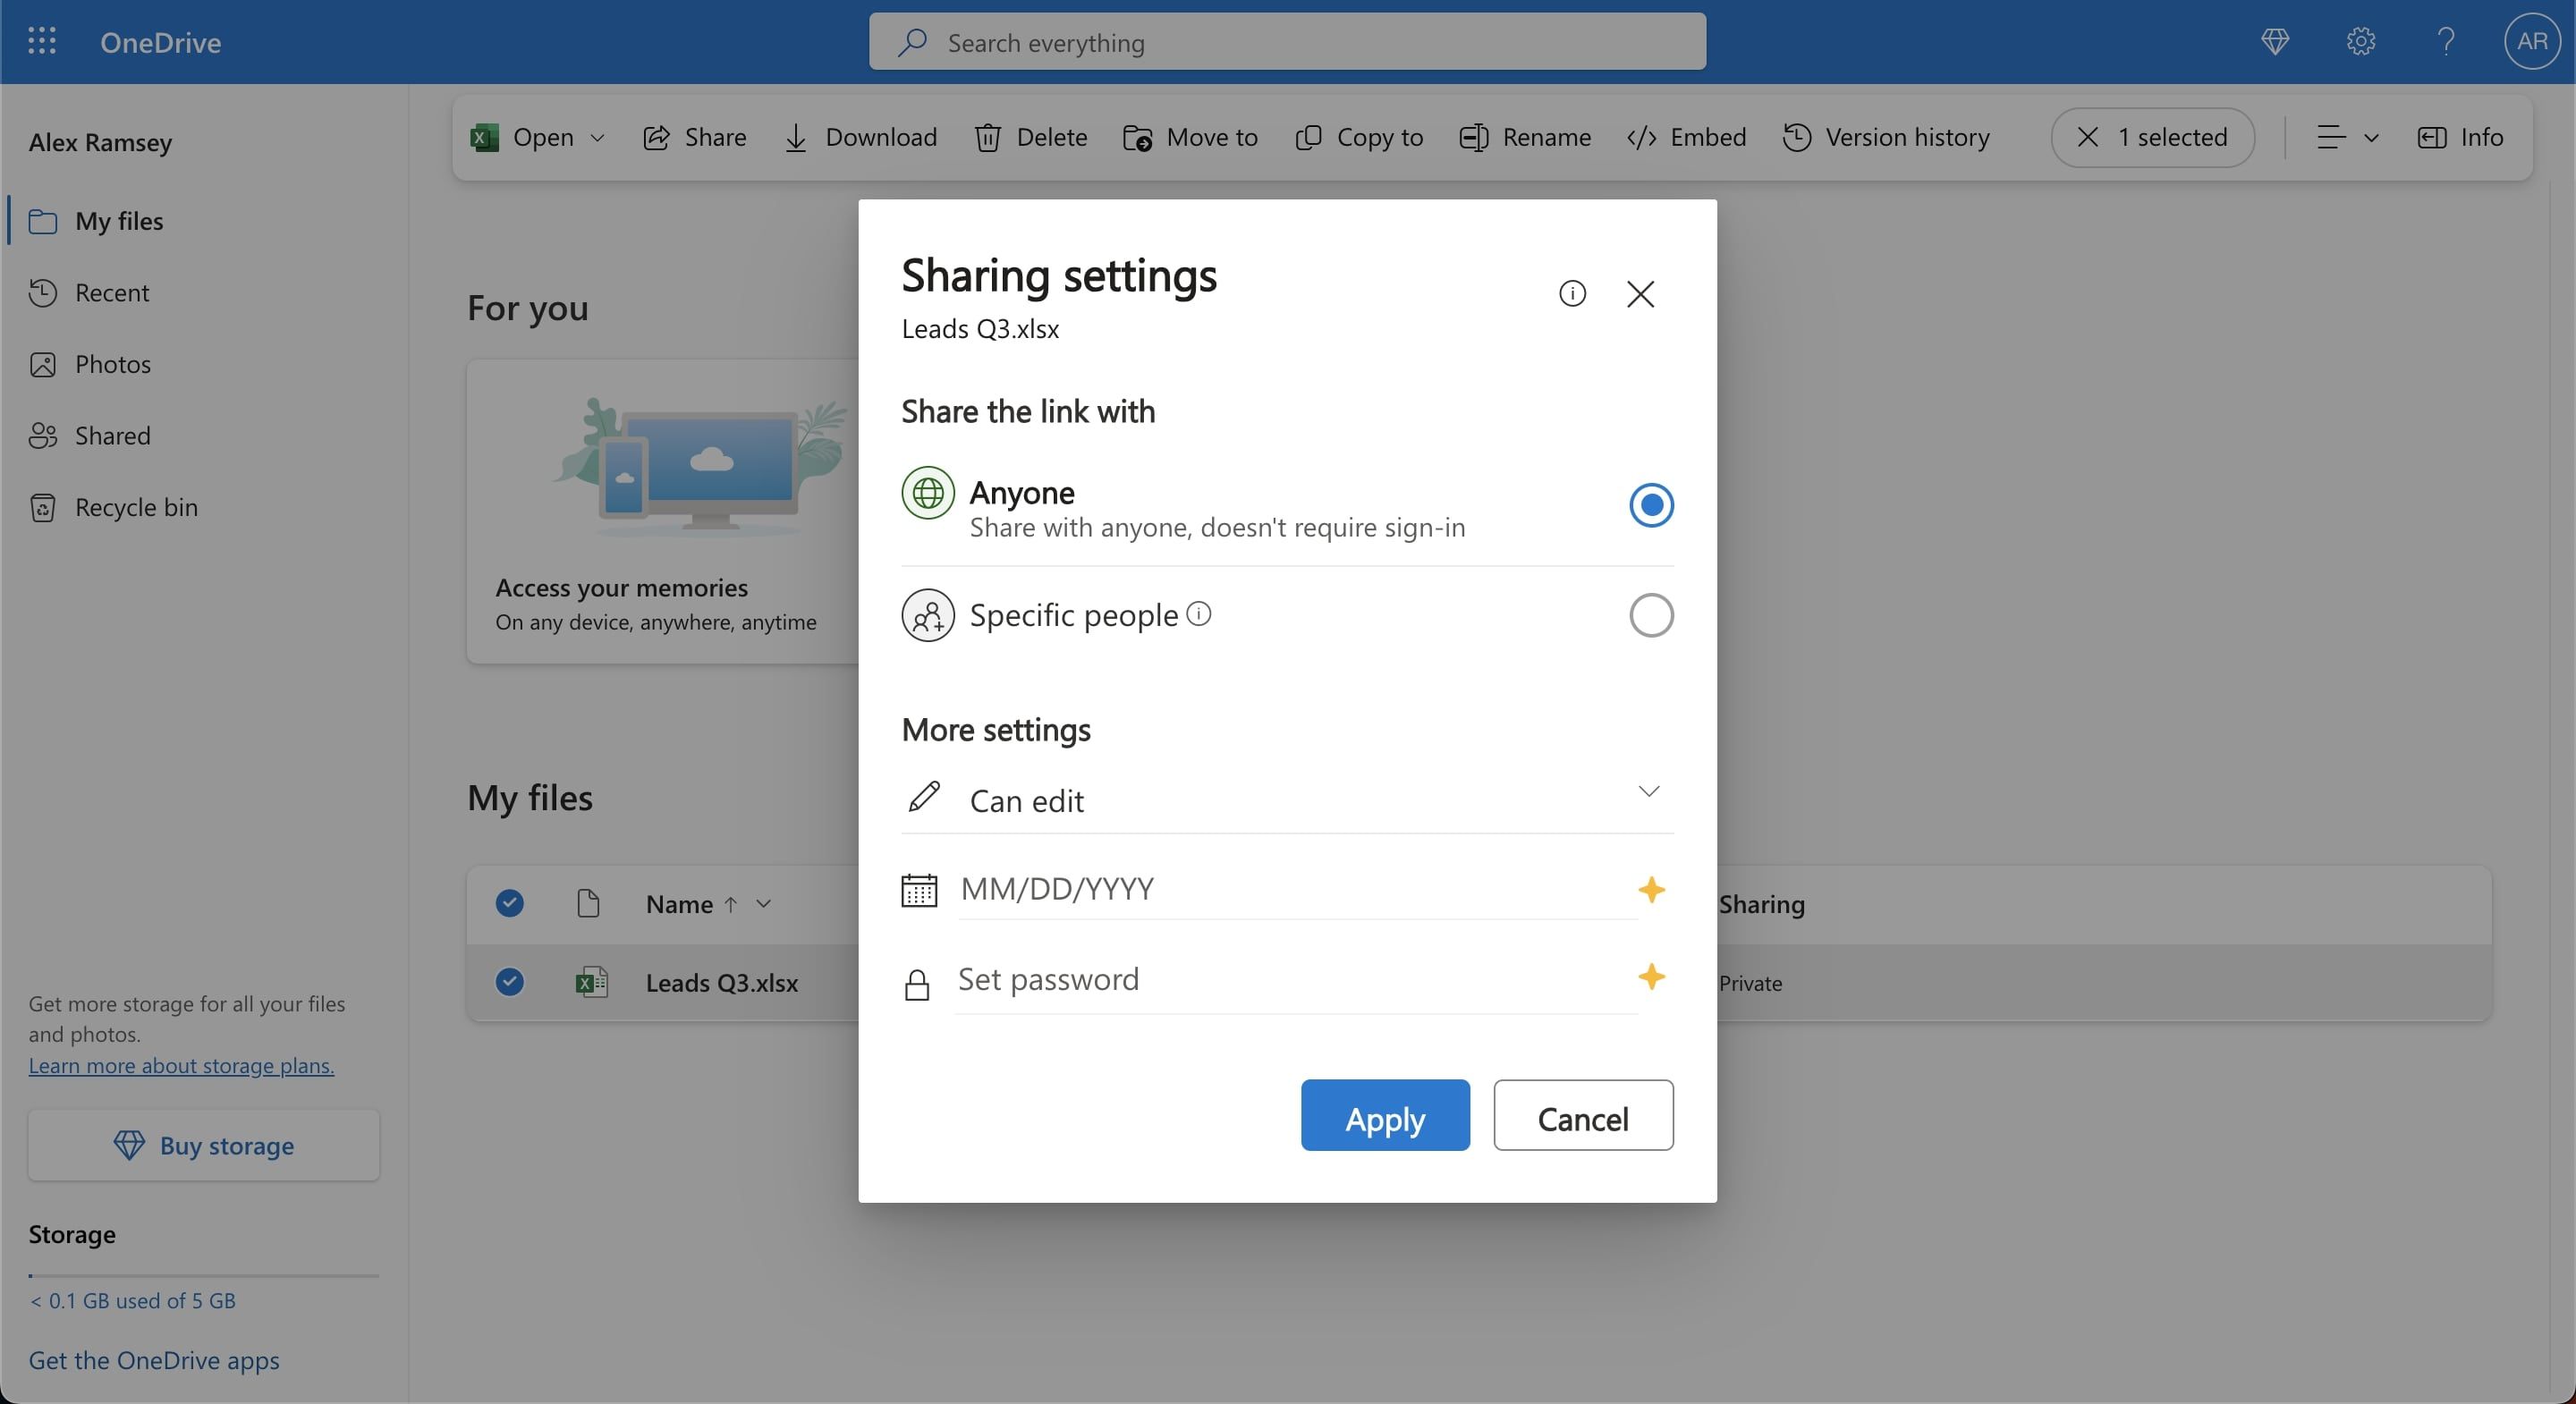2576x1404 pixels.
Task: Deselect the Leads Q3.xlsx checkbox
Action: [x=509, y=982]
